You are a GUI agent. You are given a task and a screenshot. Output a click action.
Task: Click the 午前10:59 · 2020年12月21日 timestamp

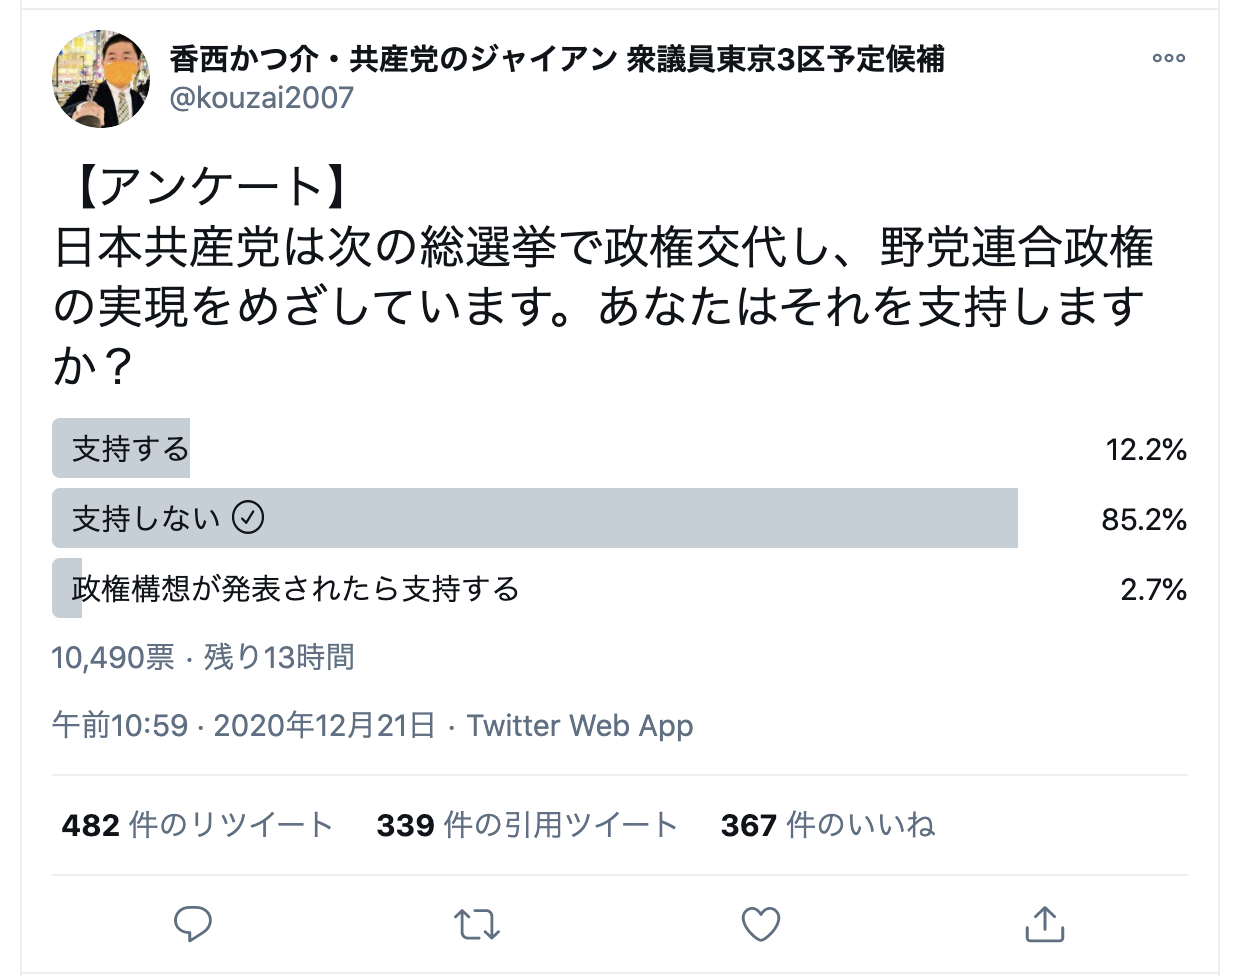(x=244, y=725)
